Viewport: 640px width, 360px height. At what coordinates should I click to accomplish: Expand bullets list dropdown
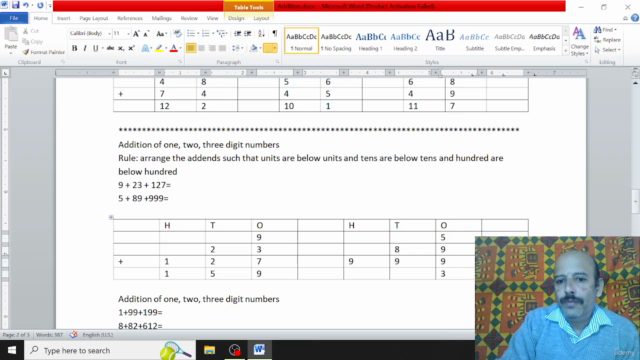coord(198,33)
